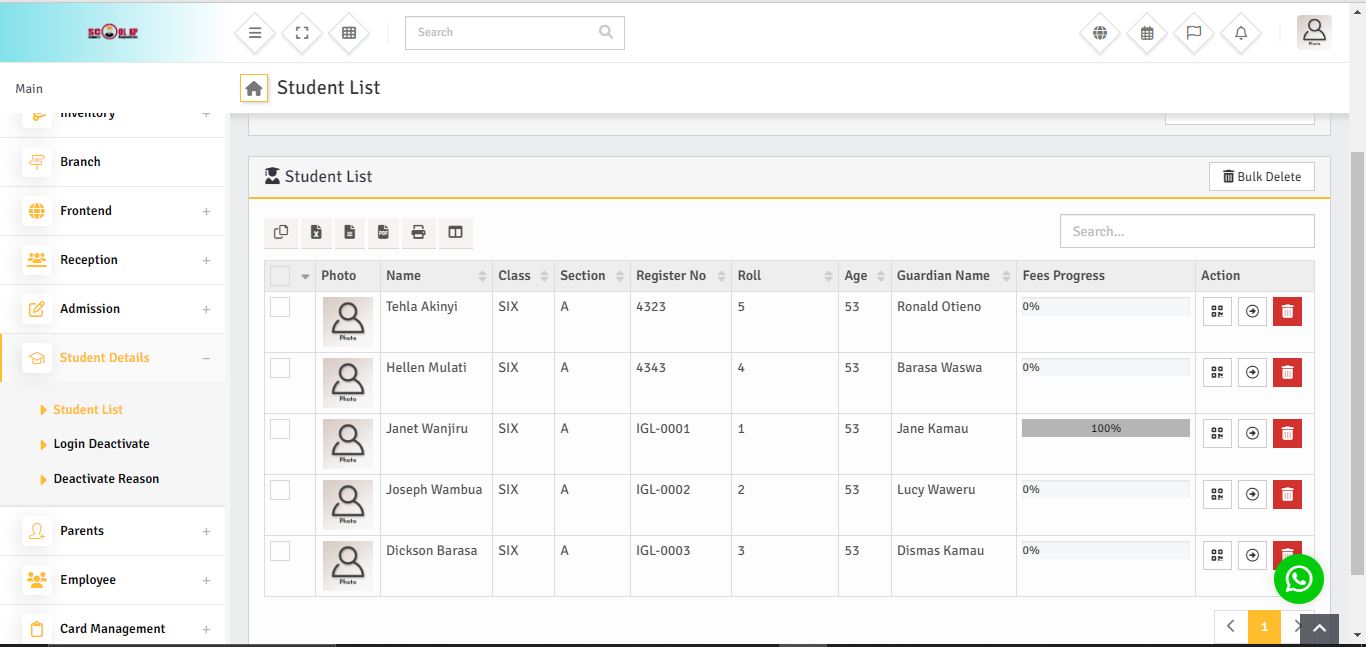Viewport: 1366px width, 647px height.
Task: Toggle the select-all checkbox in table header
Action: coord(280,276)
